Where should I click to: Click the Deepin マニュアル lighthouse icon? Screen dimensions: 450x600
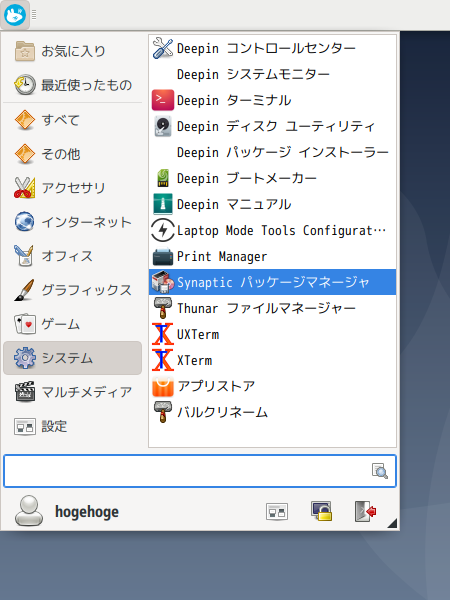(163, 204)
